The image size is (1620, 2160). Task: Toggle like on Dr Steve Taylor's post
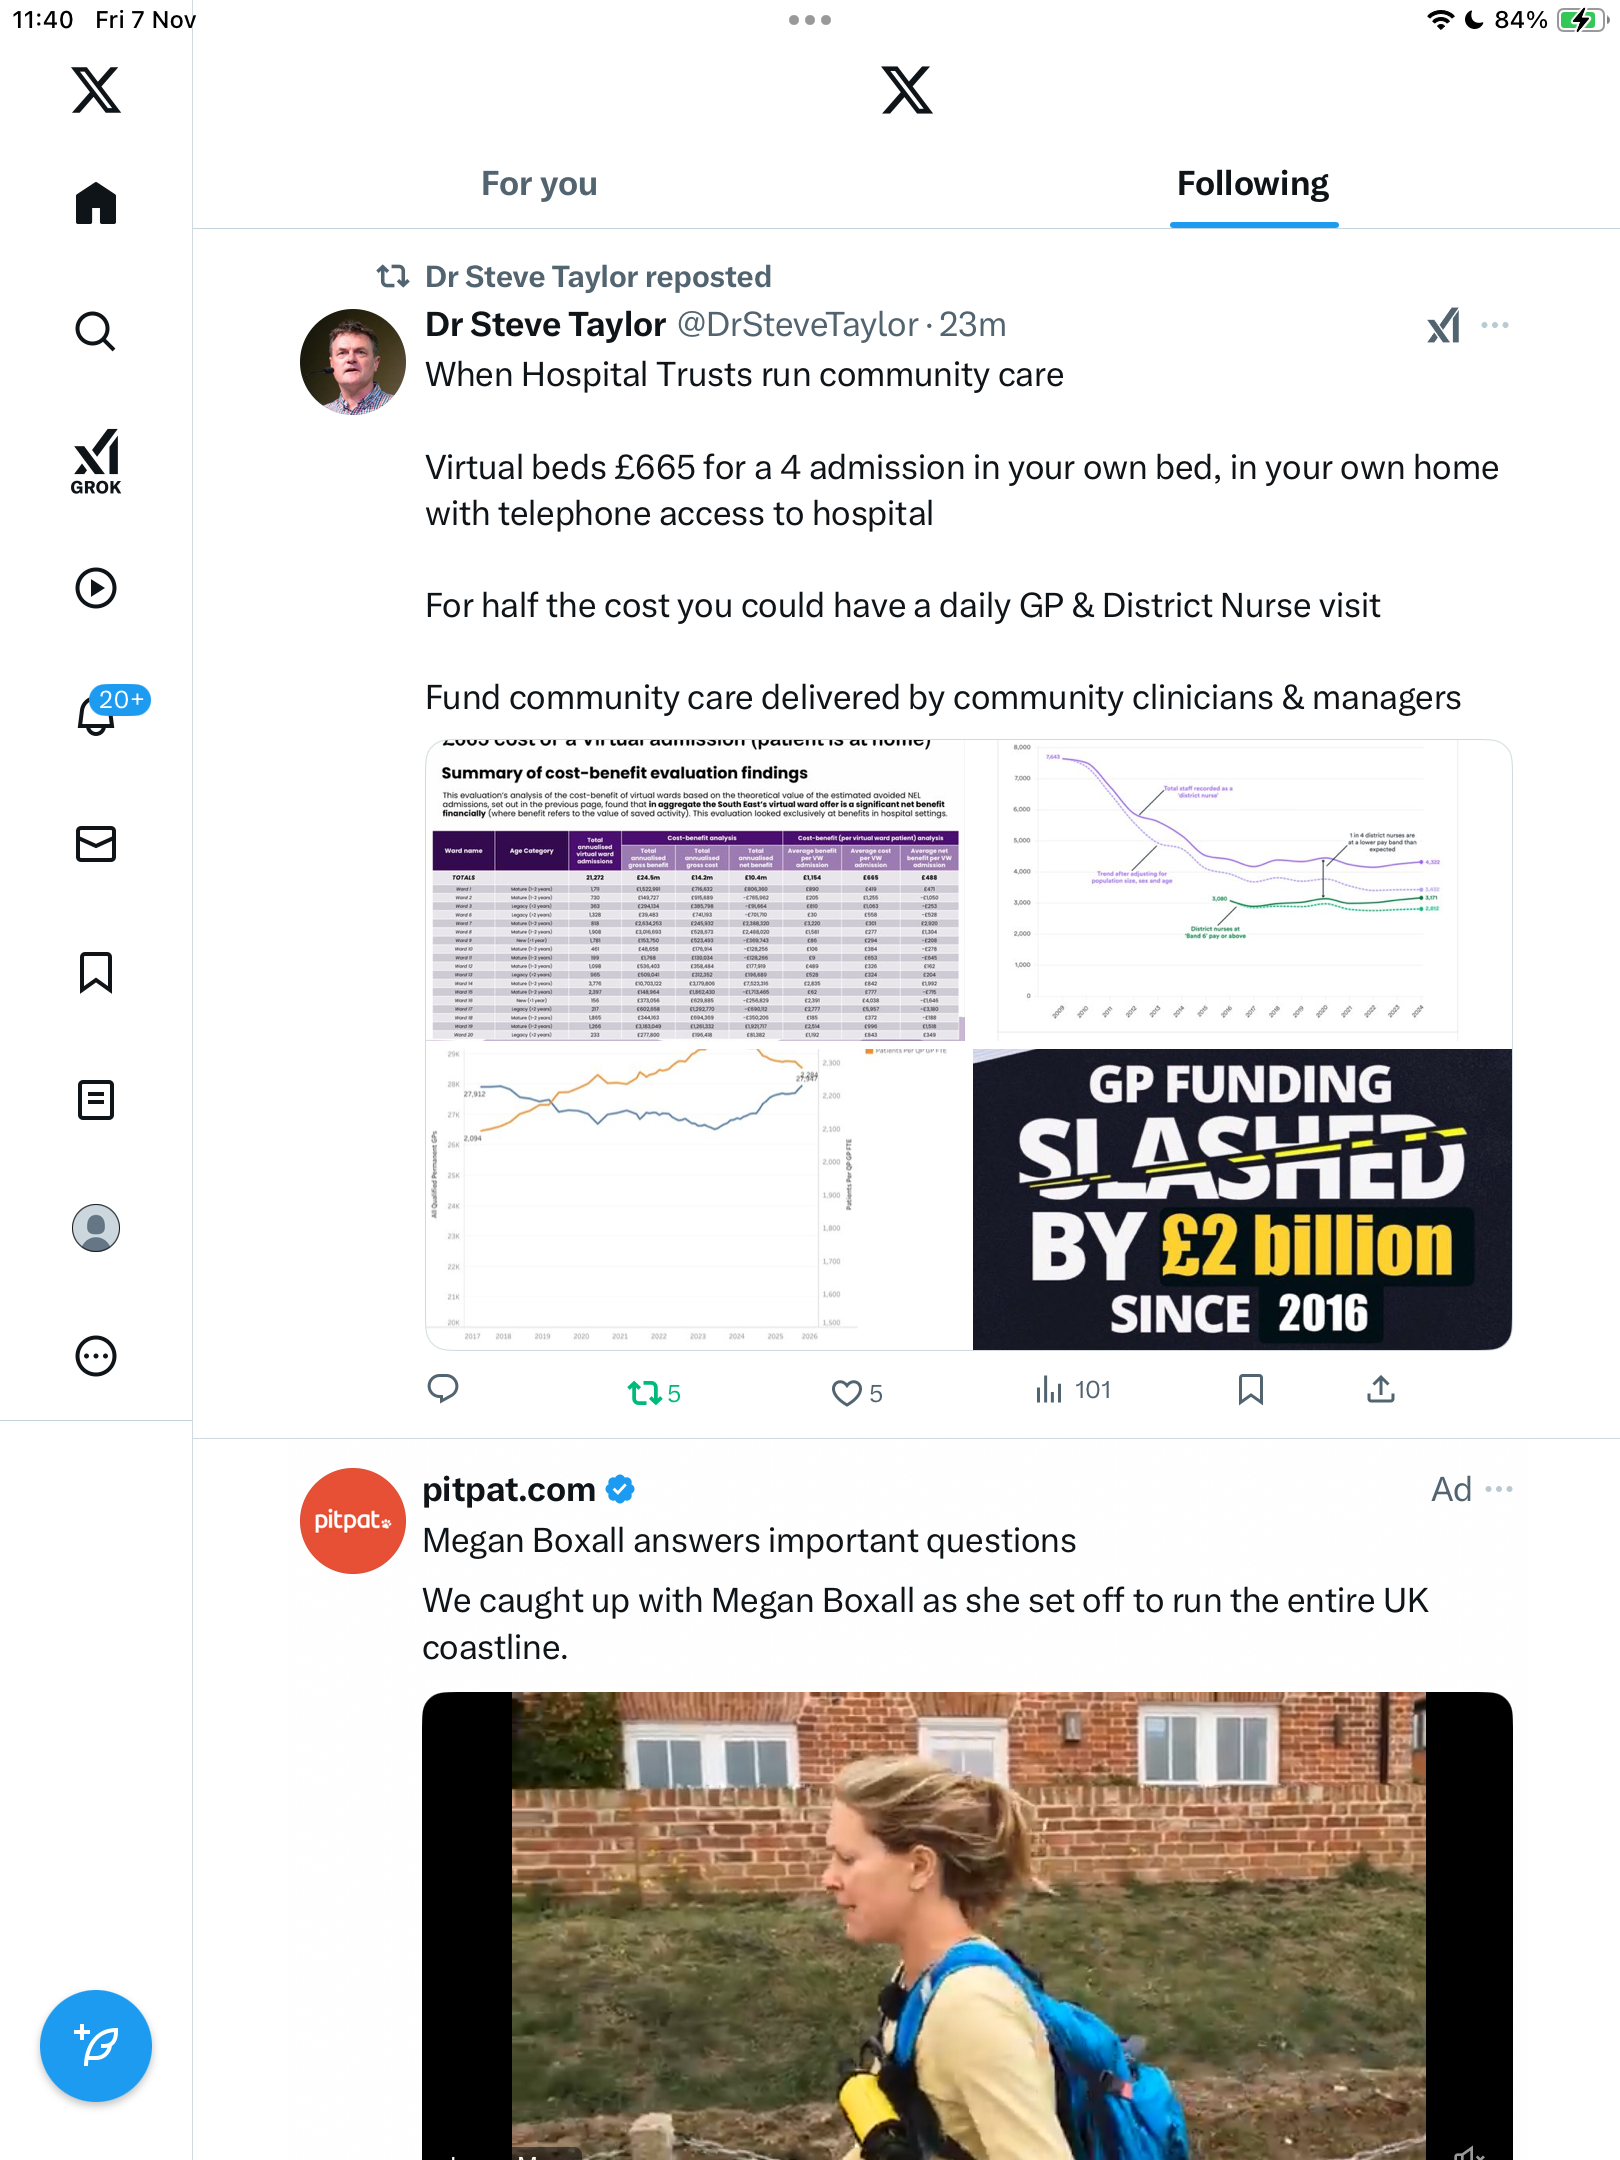(x=847, y=1392)
